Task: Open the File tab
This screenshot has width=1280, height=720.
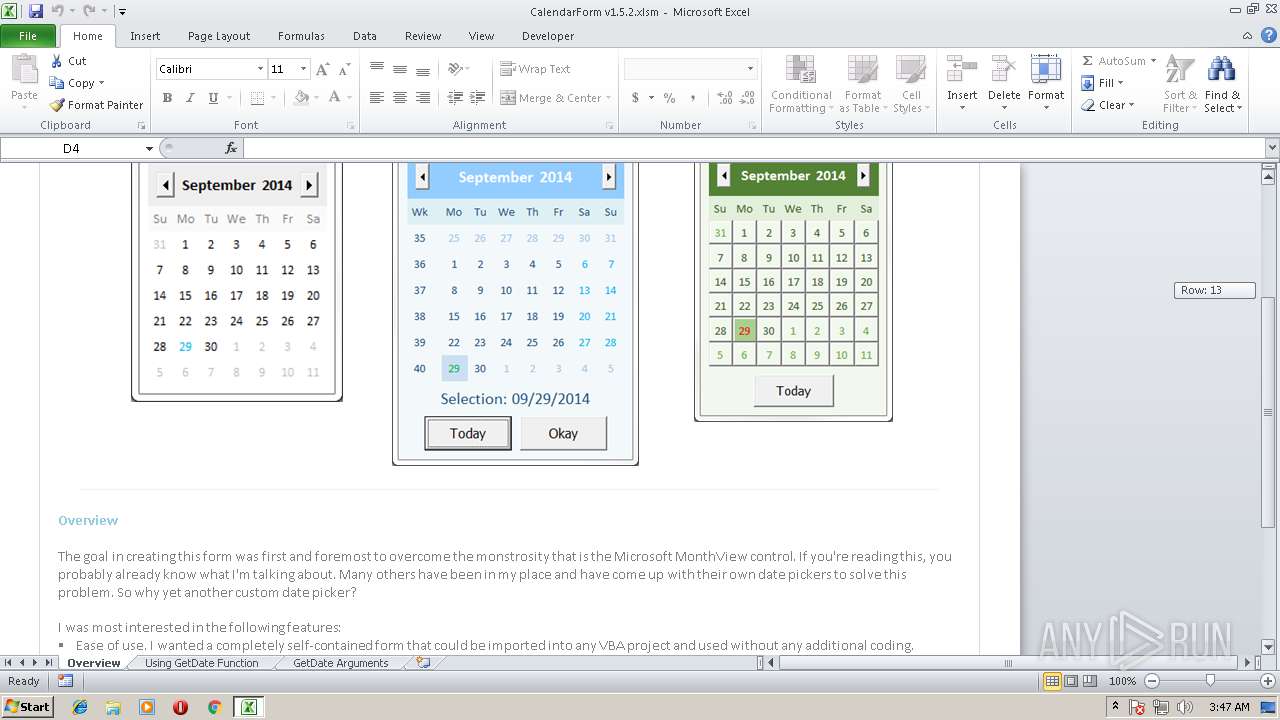Action: click(x=28, y=36)
